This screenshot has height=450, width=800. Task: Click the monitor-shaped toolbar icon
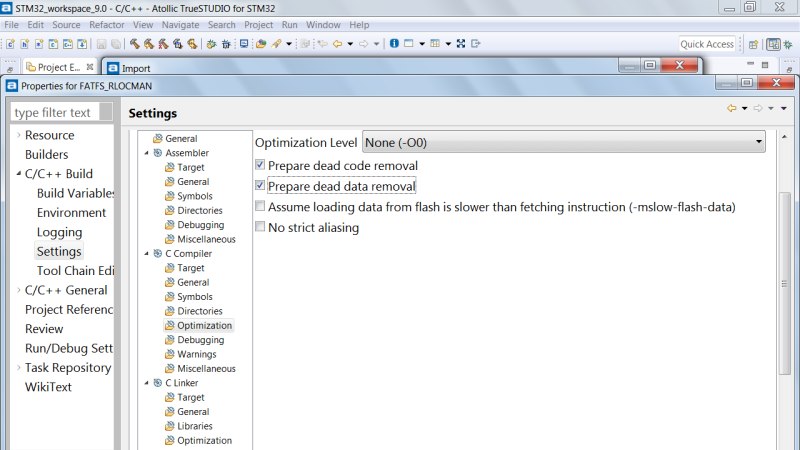click(244, 44)
